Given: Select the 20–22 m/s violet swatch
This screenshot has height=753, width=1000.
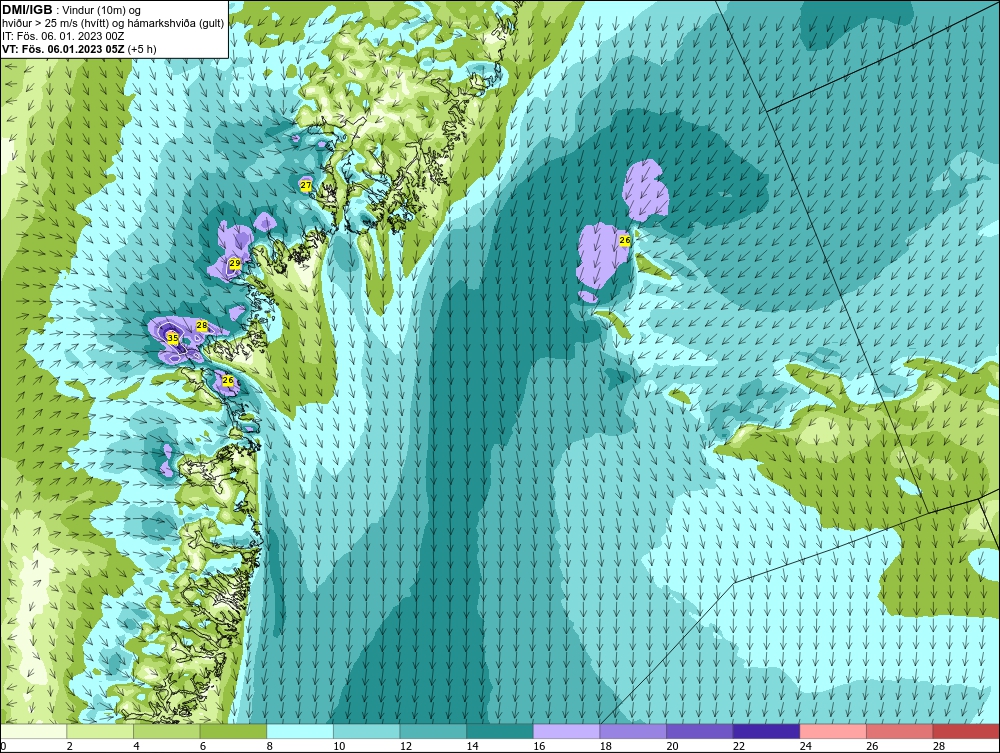Looking at the screenshot, I should (700, 731).
